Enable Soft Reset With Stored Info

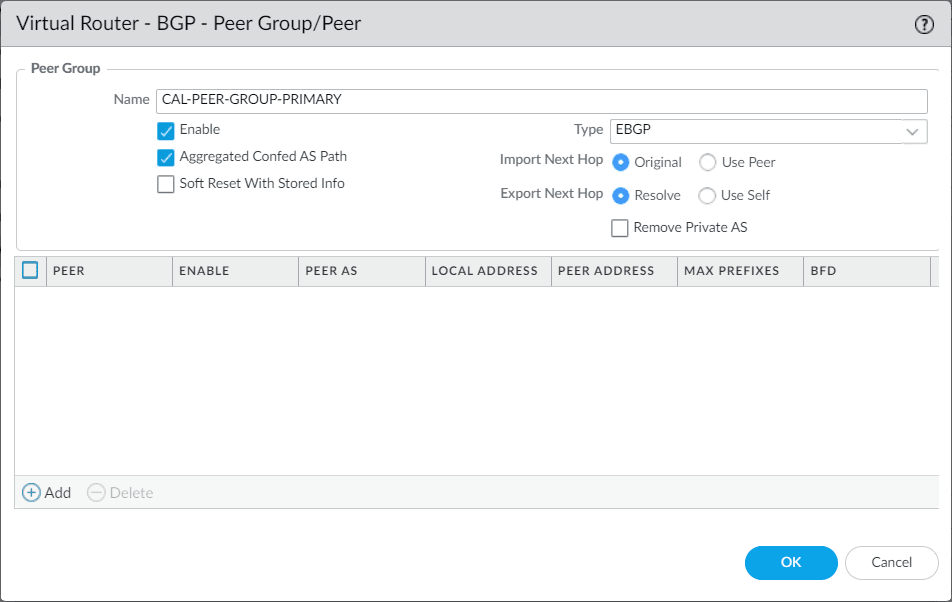[166, 183]
